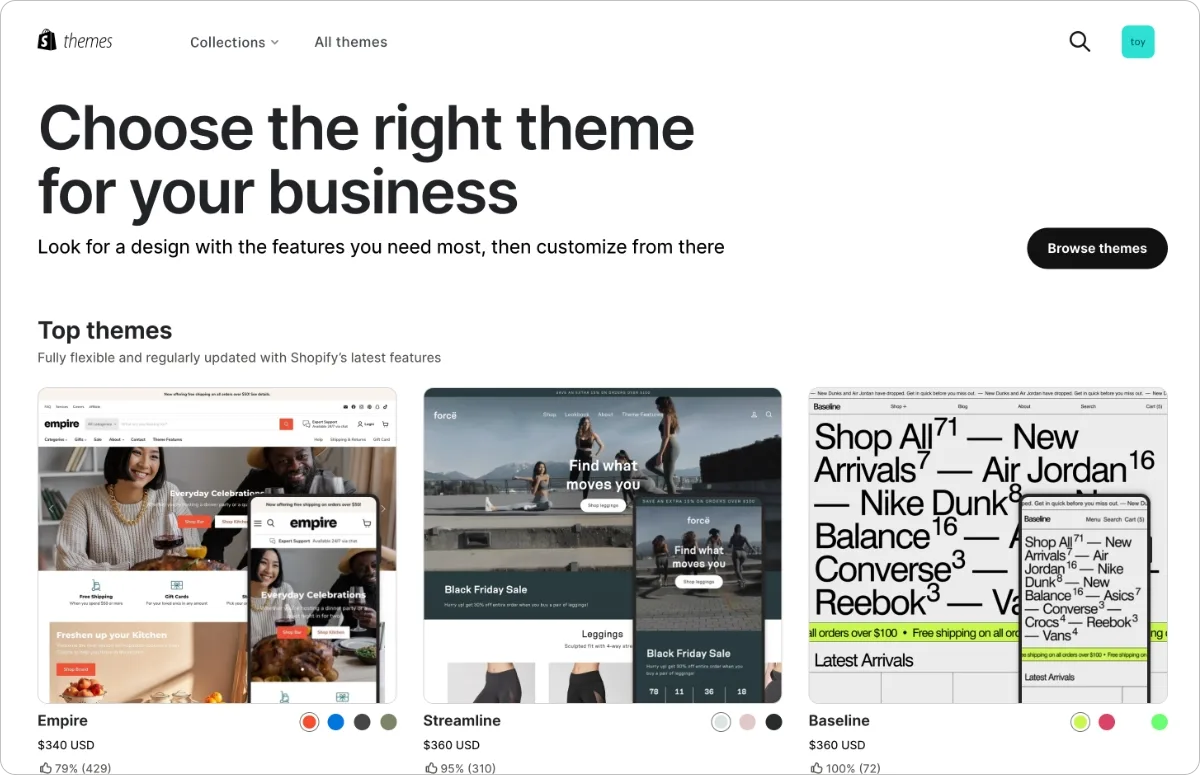The image size is (1200, 775).
Task: Select Empire's blue color swatch
Action: [x=336, y=722]
